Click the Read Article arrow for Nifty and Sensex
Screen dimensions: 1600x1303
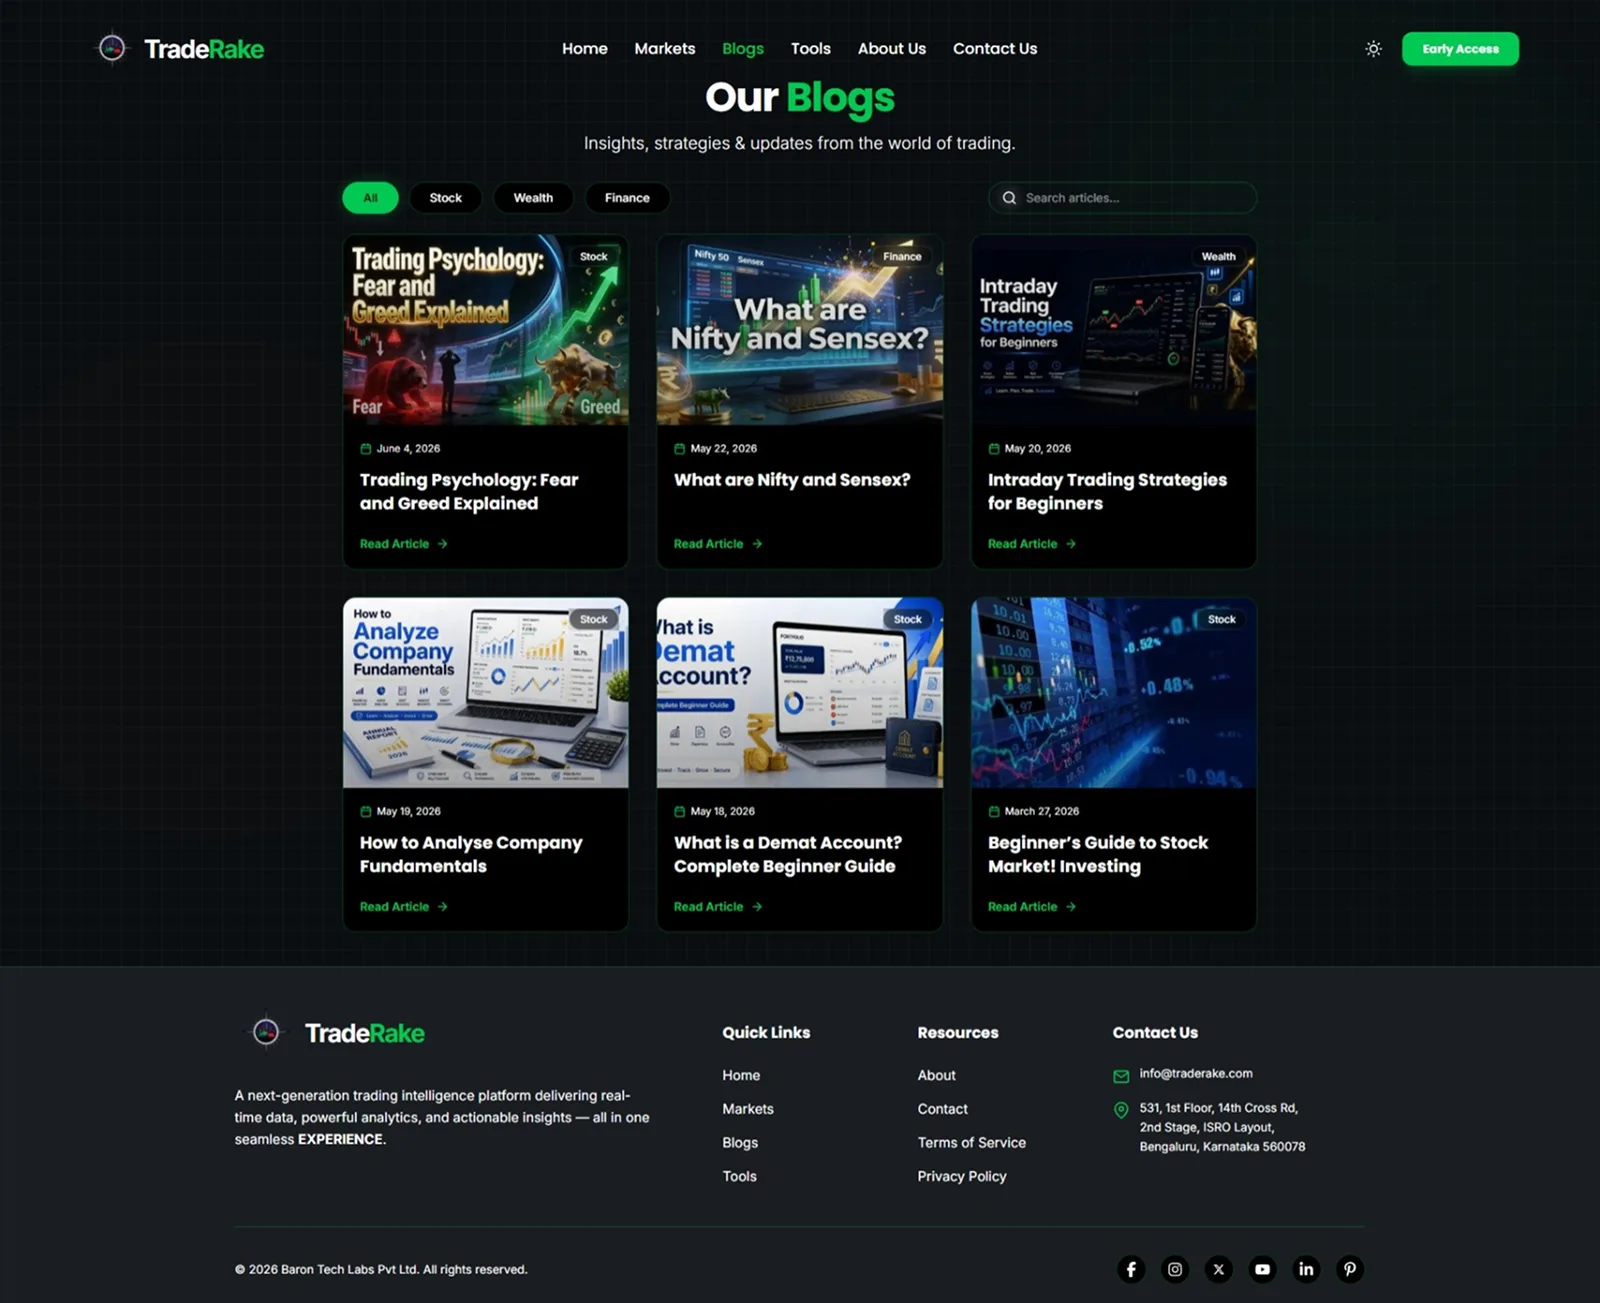[x=757, y=544]
